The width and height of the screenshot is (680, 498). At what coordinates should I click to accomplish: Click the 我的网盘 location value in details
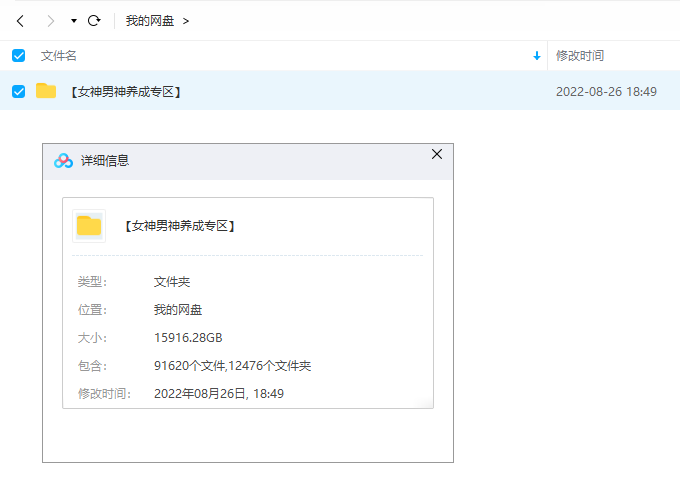pos(178,310)
